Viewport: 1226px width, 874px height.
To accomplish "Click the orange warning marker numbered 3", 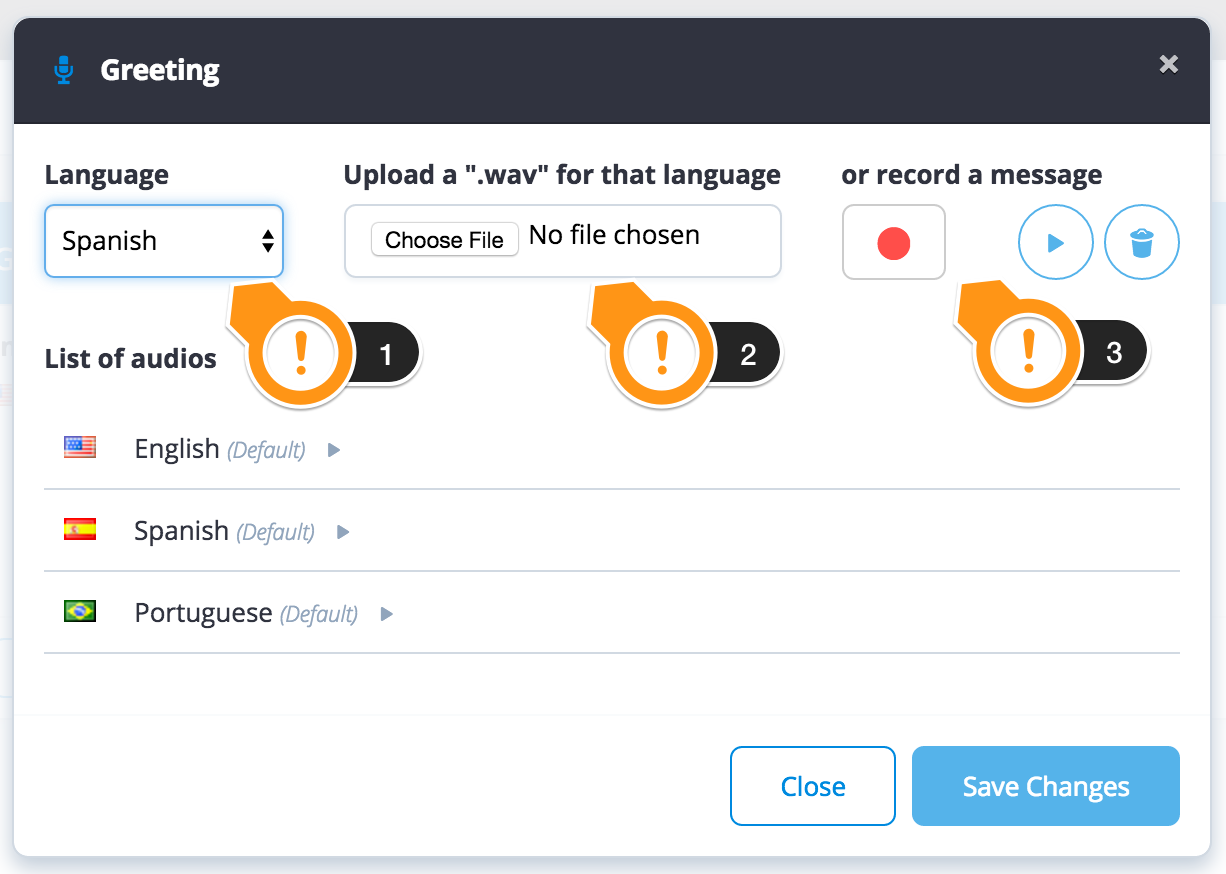I will click(x=1028, y=352).
